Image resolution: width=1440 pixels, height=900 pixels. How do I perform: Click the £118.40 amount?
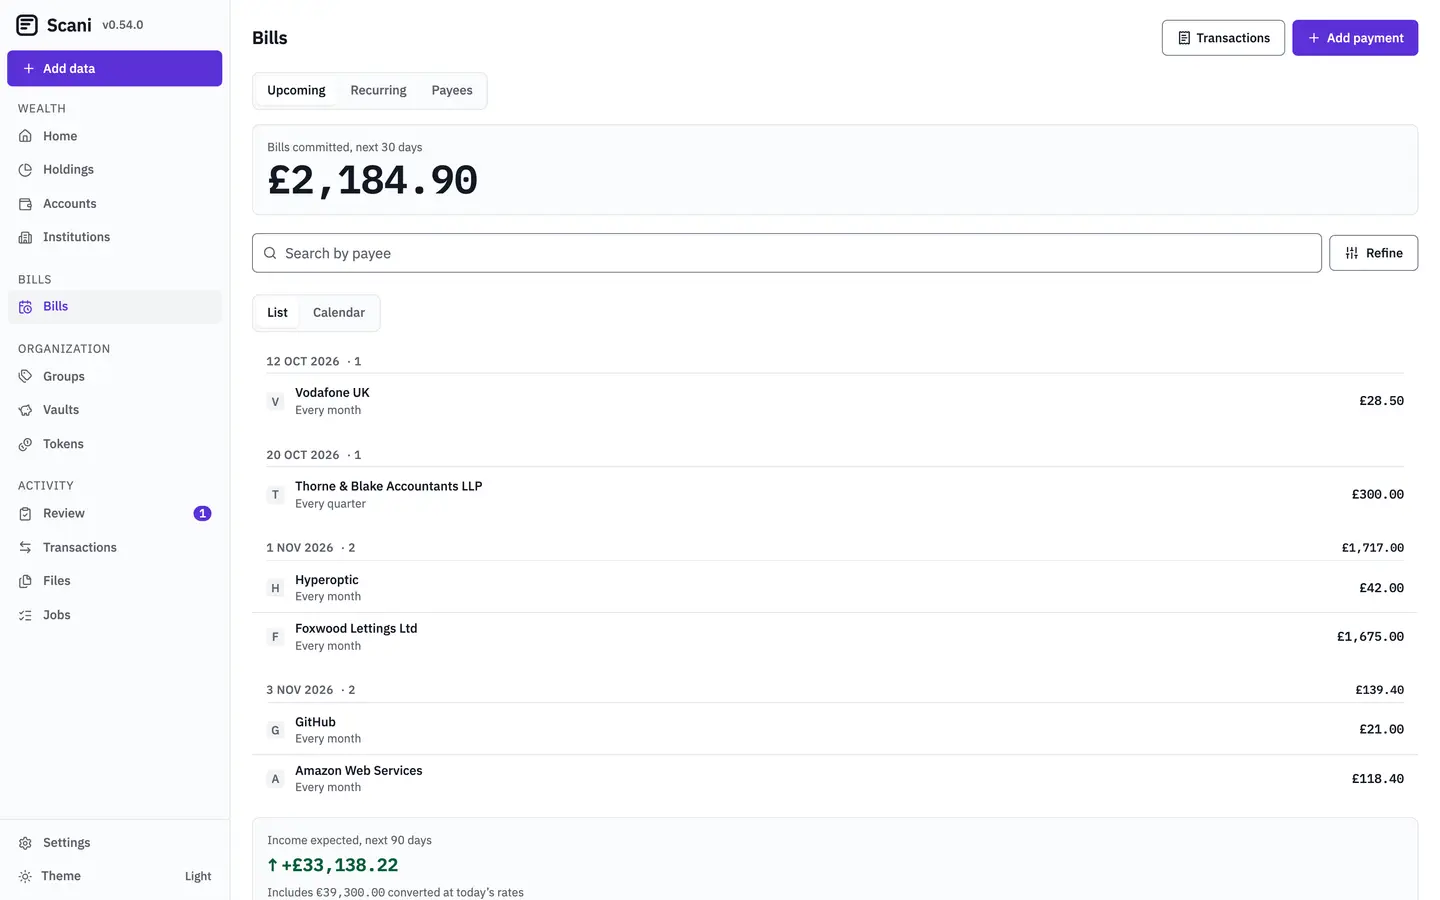(x=1377, y=779)
